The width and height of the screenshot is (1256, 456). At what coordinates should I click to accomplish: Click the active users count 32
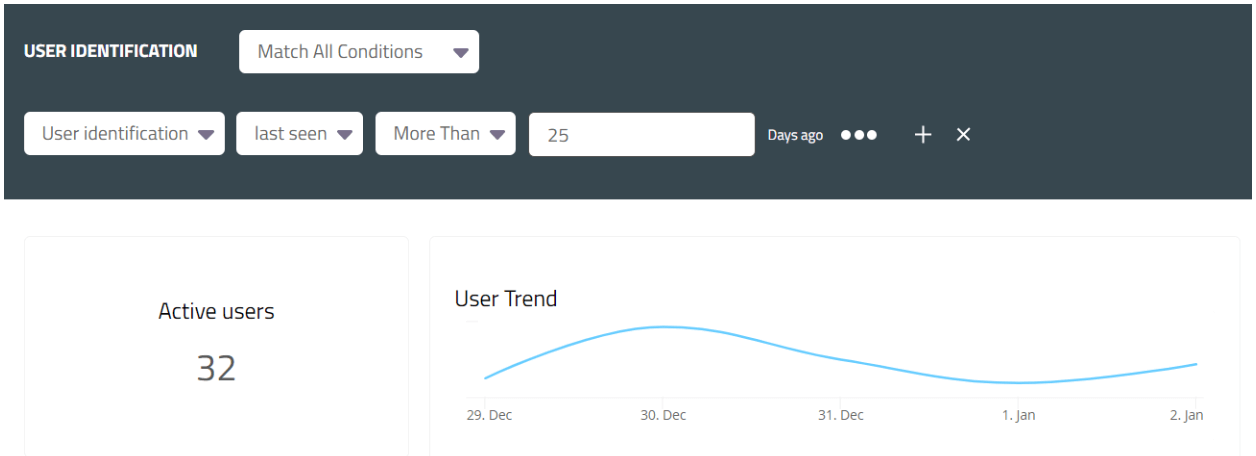(x=216, y=368)
